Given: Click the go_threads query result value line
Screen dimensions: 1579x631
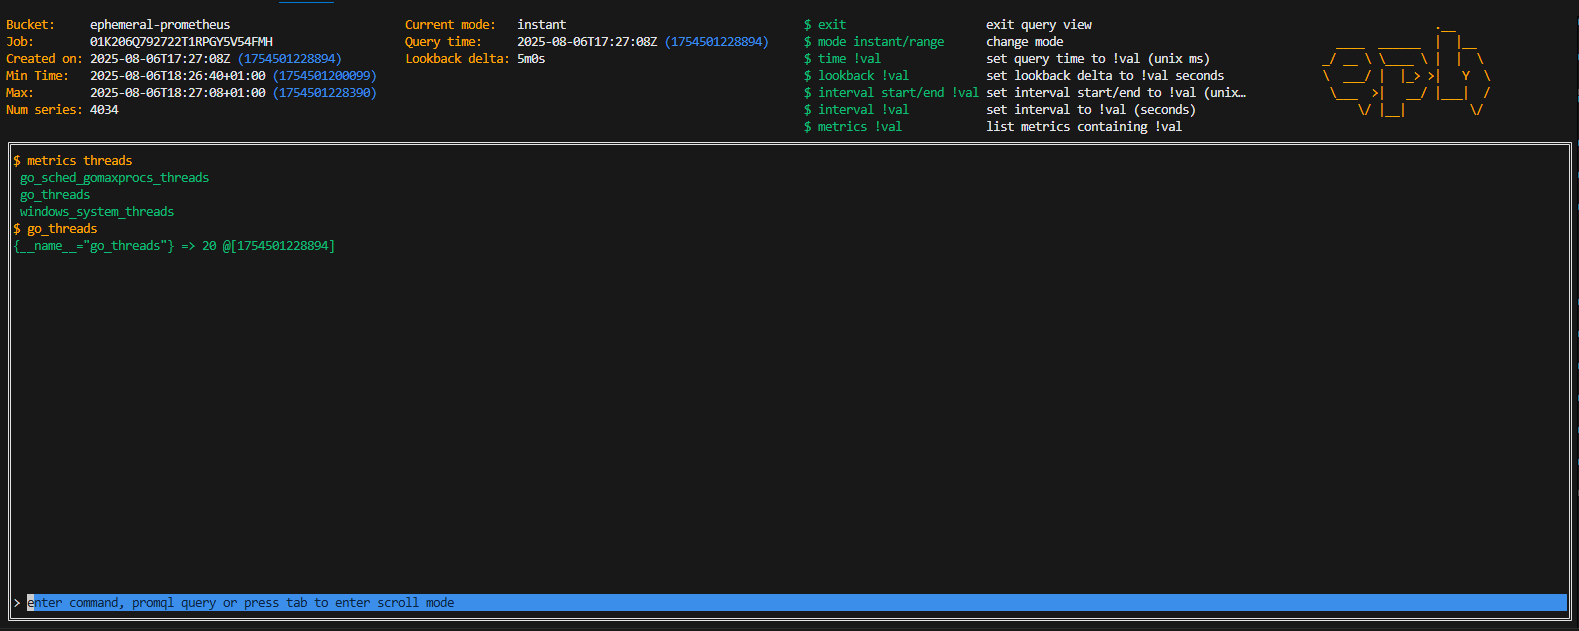Looking at the screenshot, I should click(175, 246).
